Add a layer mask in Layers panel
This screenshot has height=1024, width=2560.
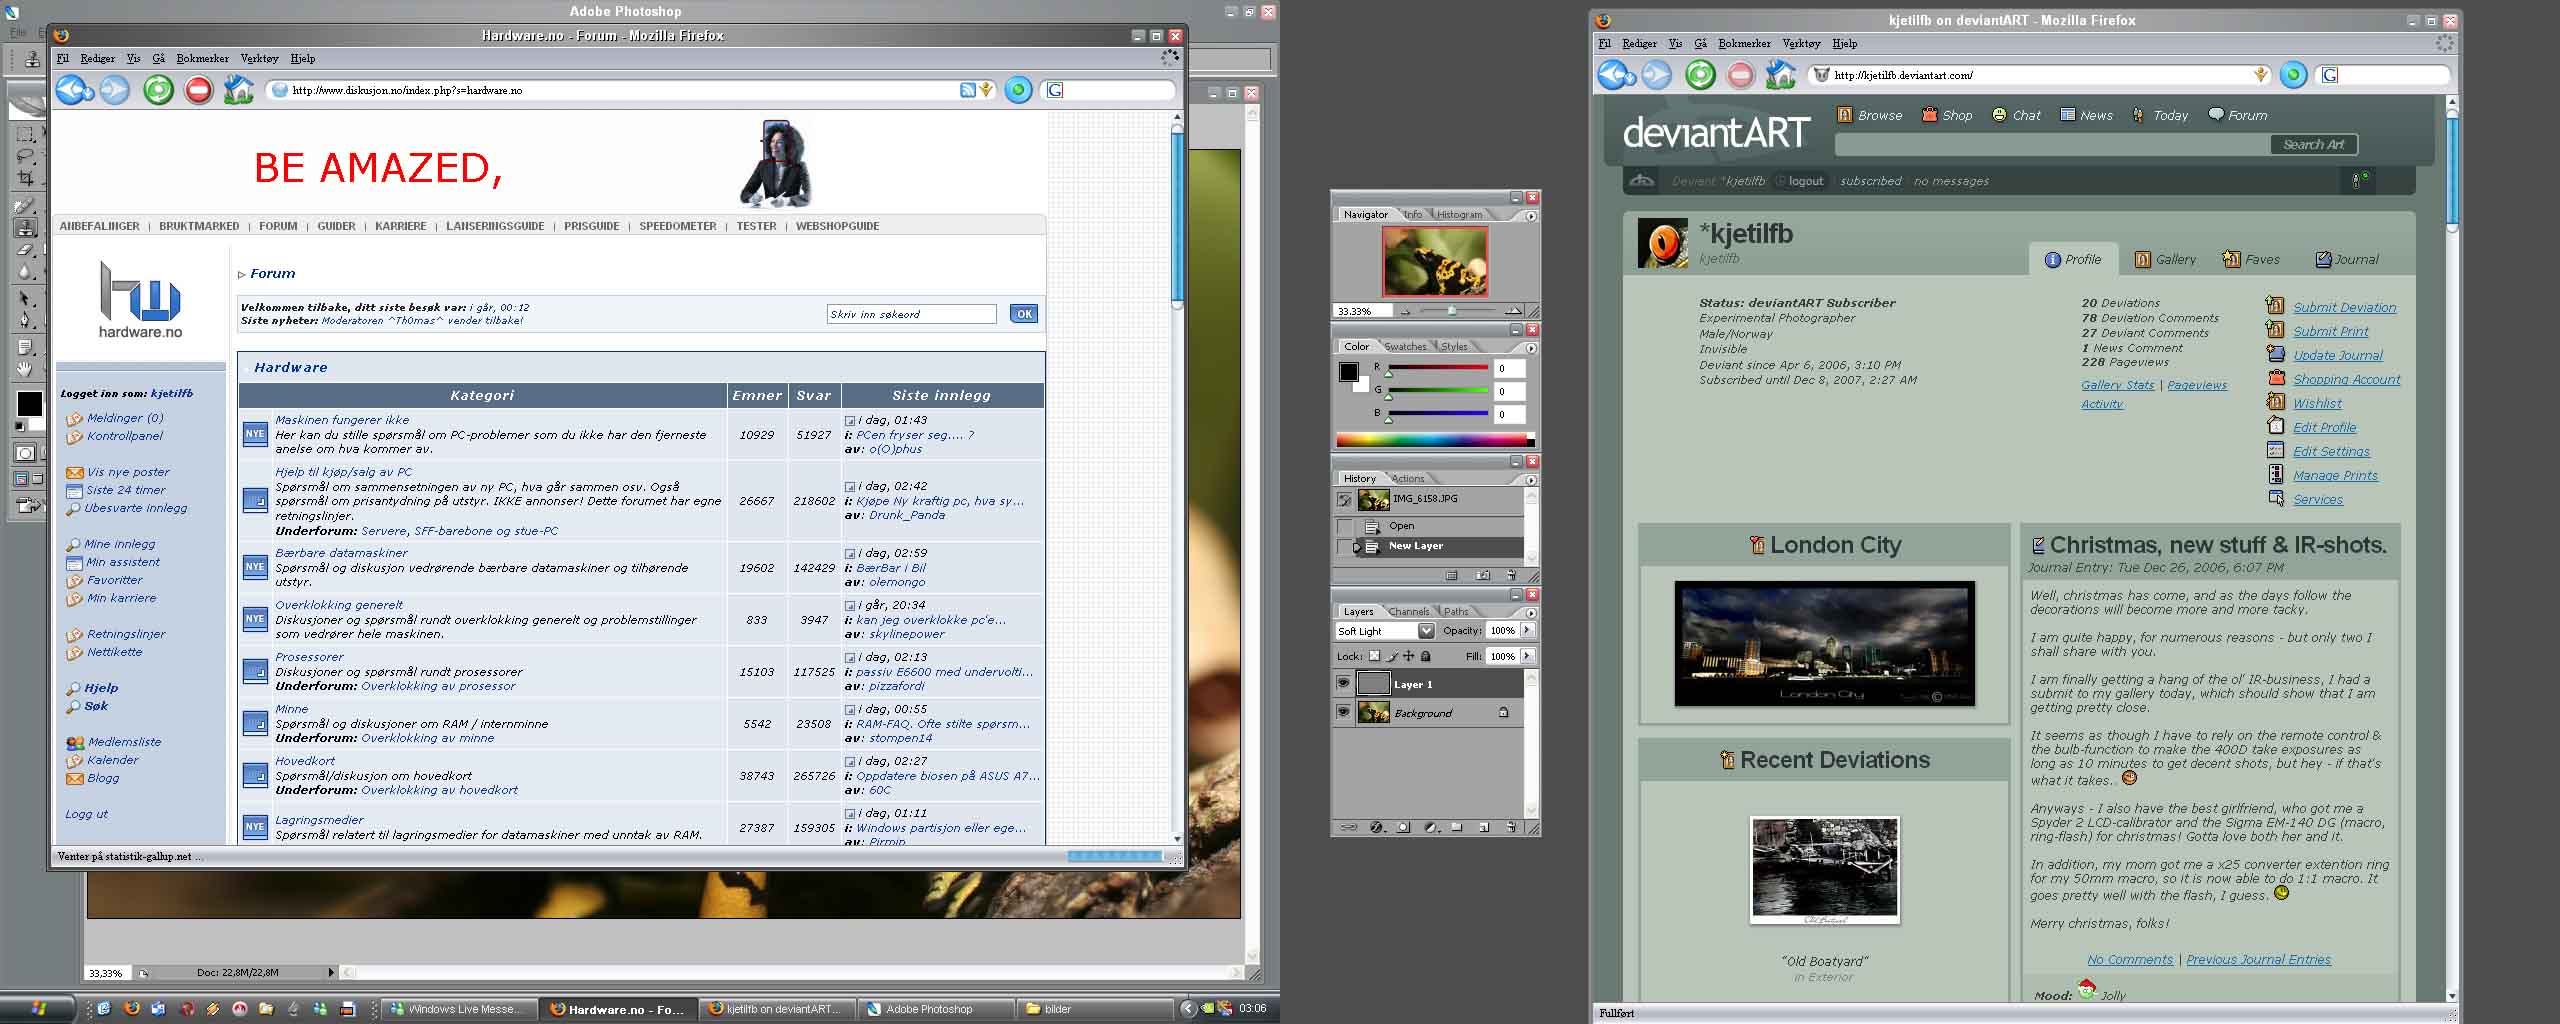coord(1403,828)
